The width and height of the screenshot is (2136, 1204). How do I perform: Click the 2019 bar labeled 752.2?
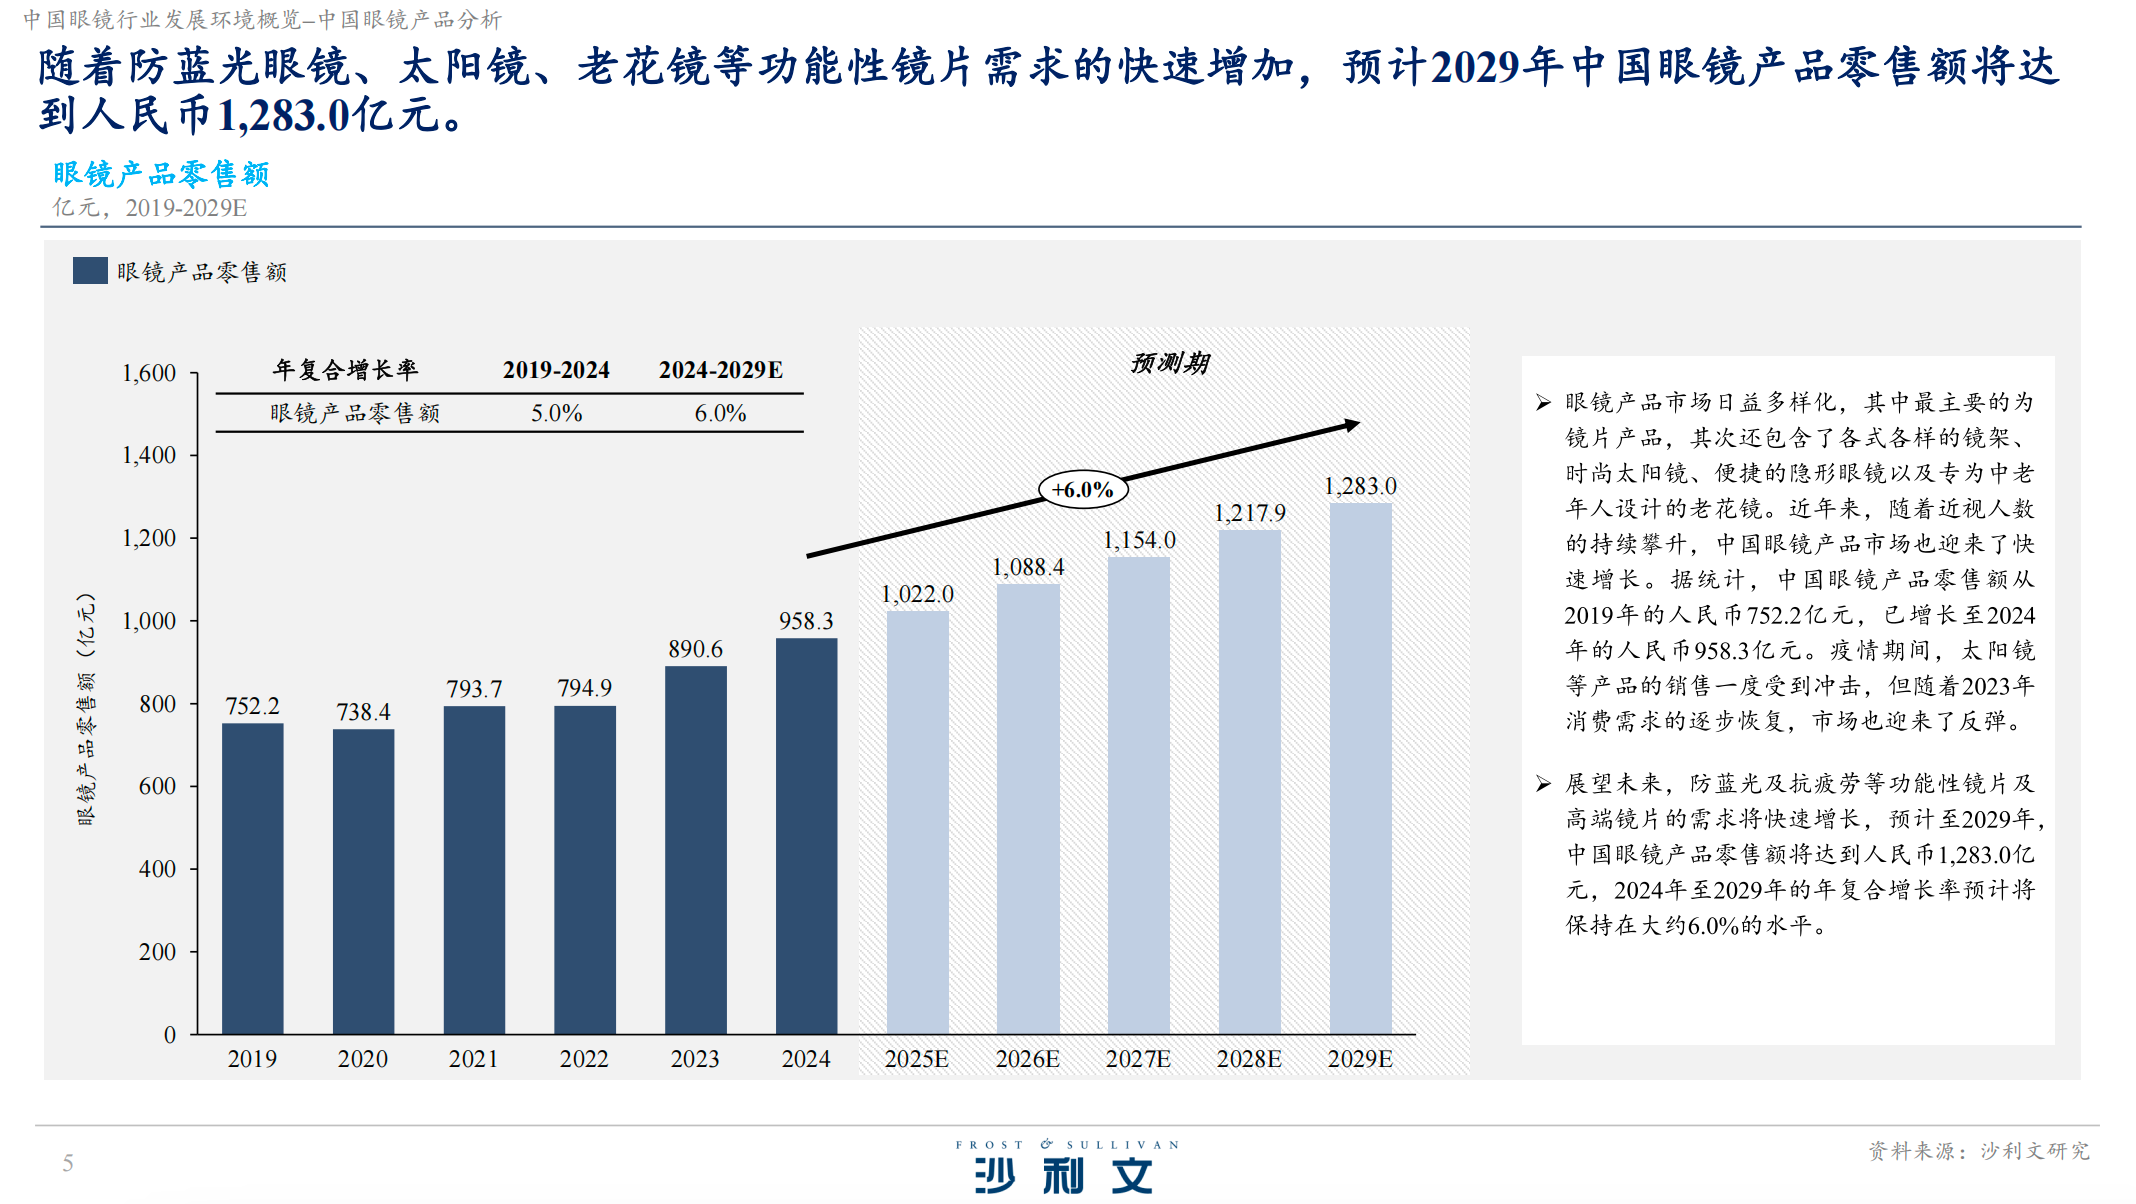click(x=252, y=878)
